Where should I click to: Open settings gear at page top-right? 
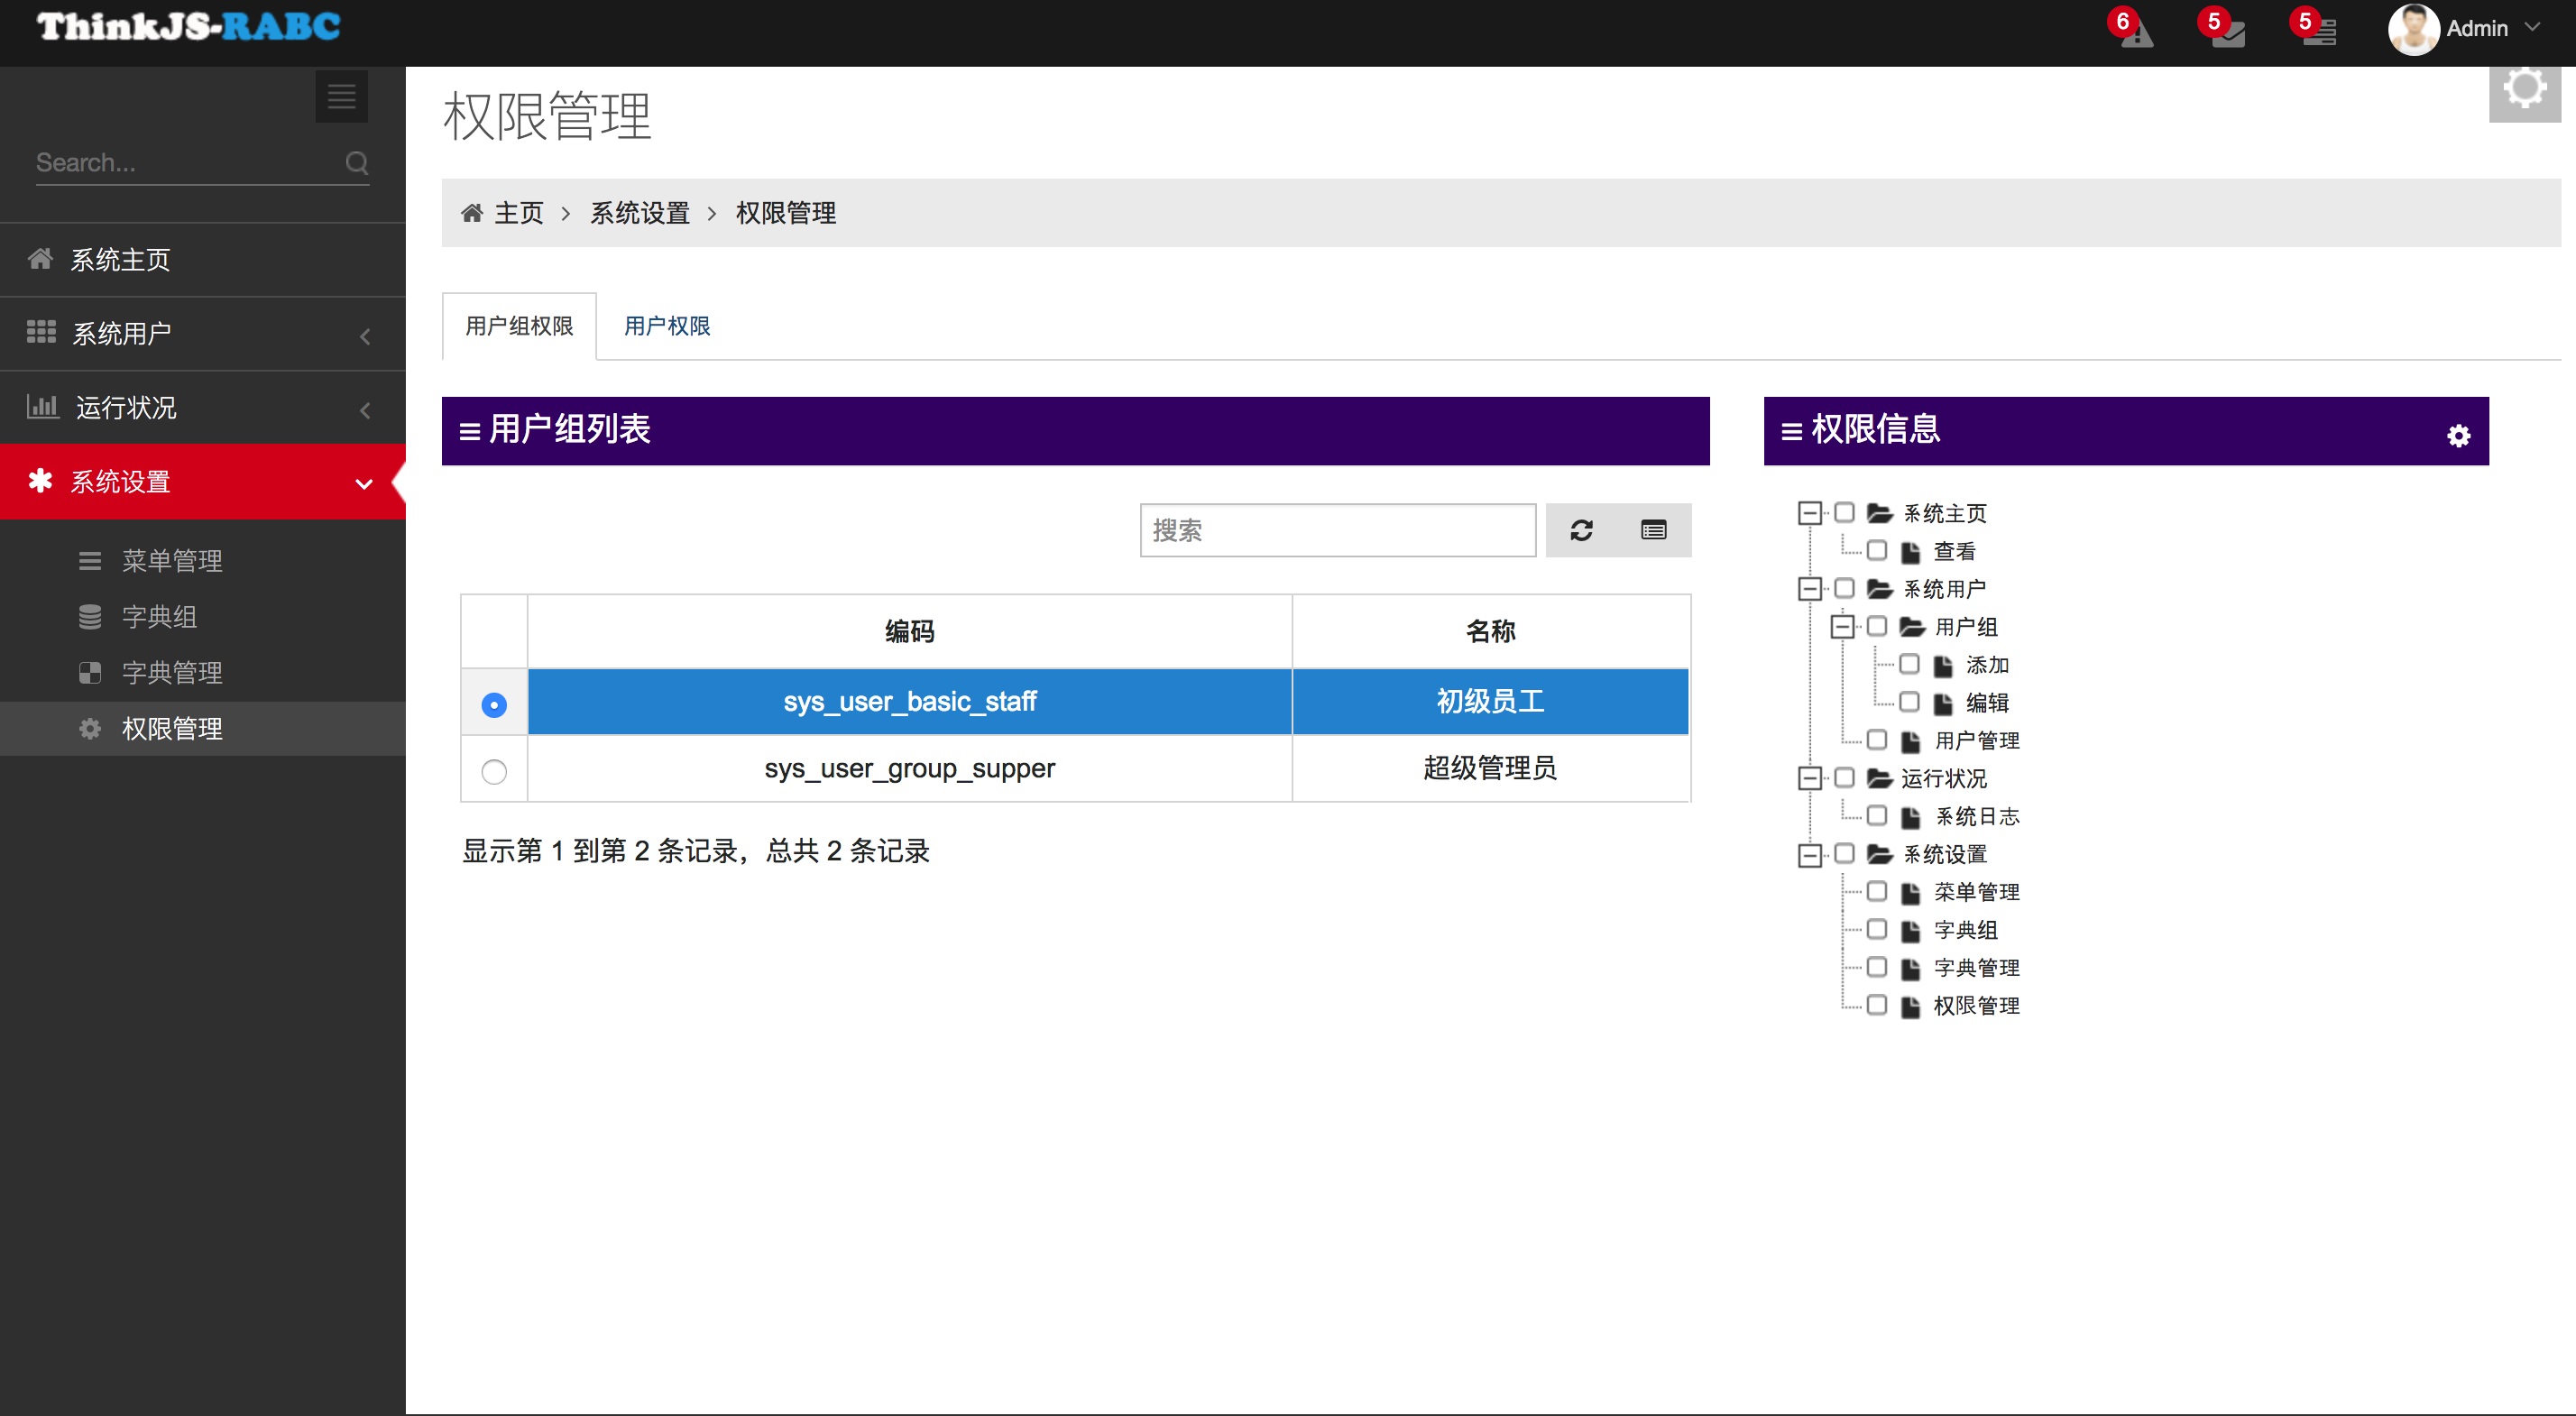[x=2524, y=90]
